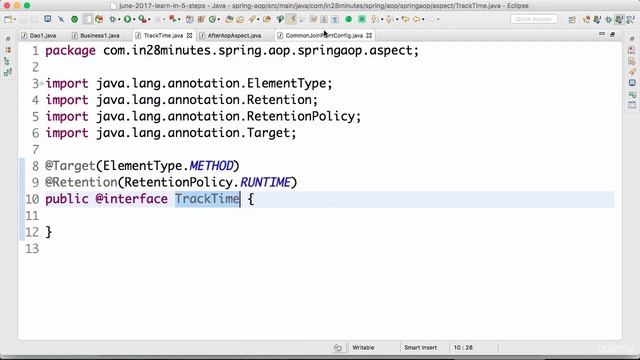Click the @Target annotation on line 8
This screenshot has width=640, height=360.
click(x=70, y=166)
